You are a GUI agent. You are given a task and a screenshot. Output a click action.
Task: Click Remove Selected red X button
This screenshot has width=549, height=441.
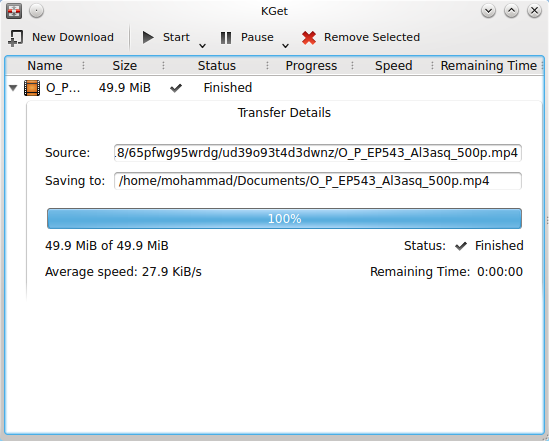(x=361, y=37)
